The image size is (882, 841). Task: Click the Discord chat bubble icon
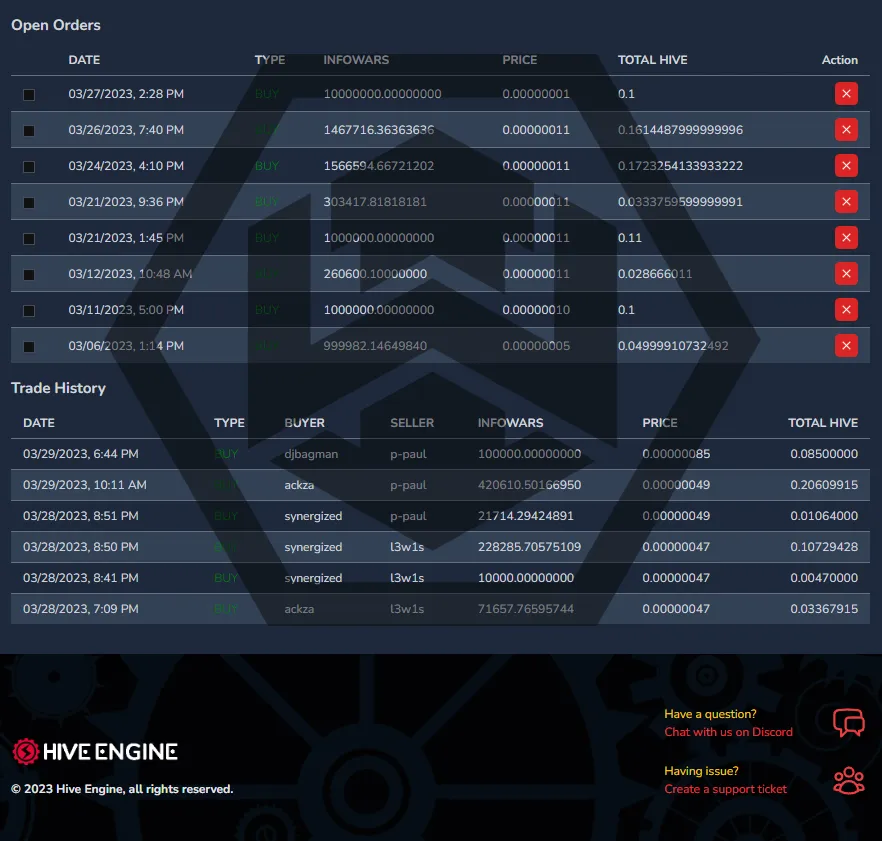coord(848,723)
